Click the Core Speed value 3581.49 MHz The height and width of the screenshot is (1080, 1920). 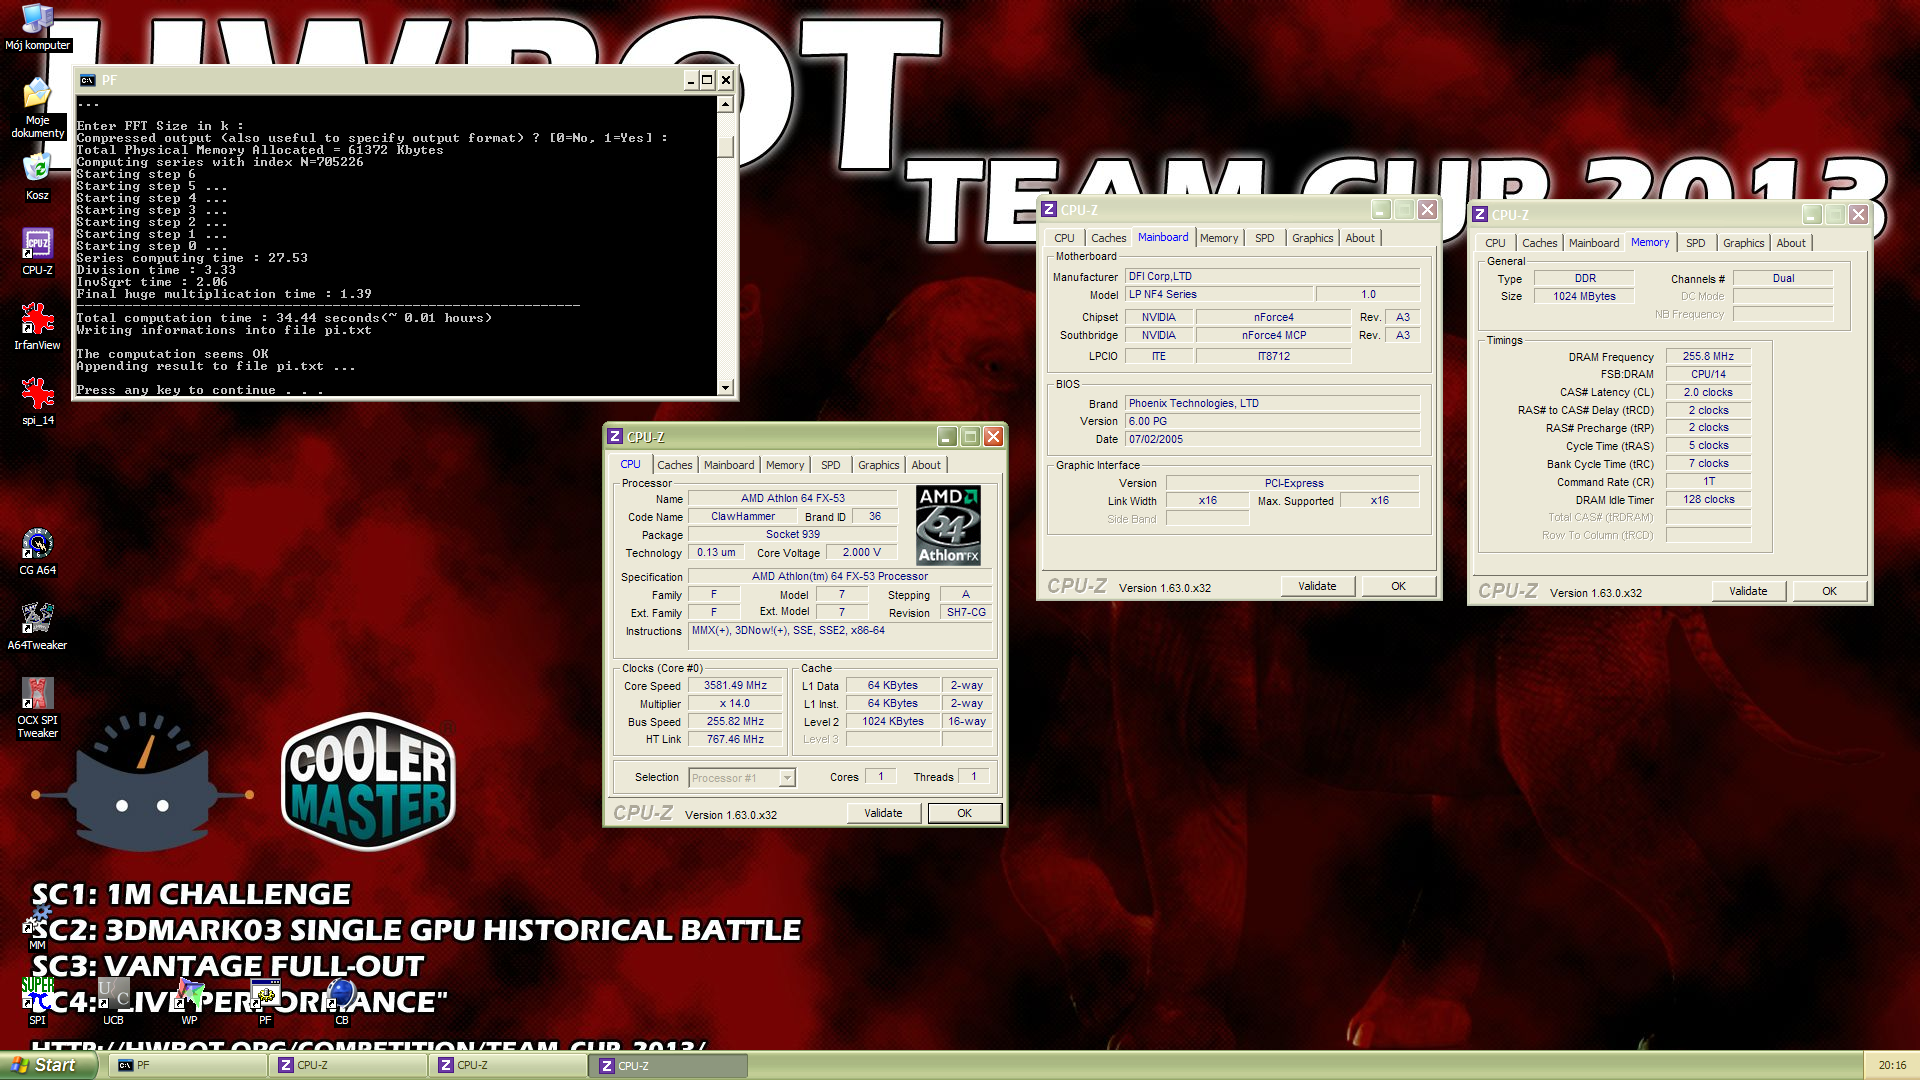tap(735, 686)
